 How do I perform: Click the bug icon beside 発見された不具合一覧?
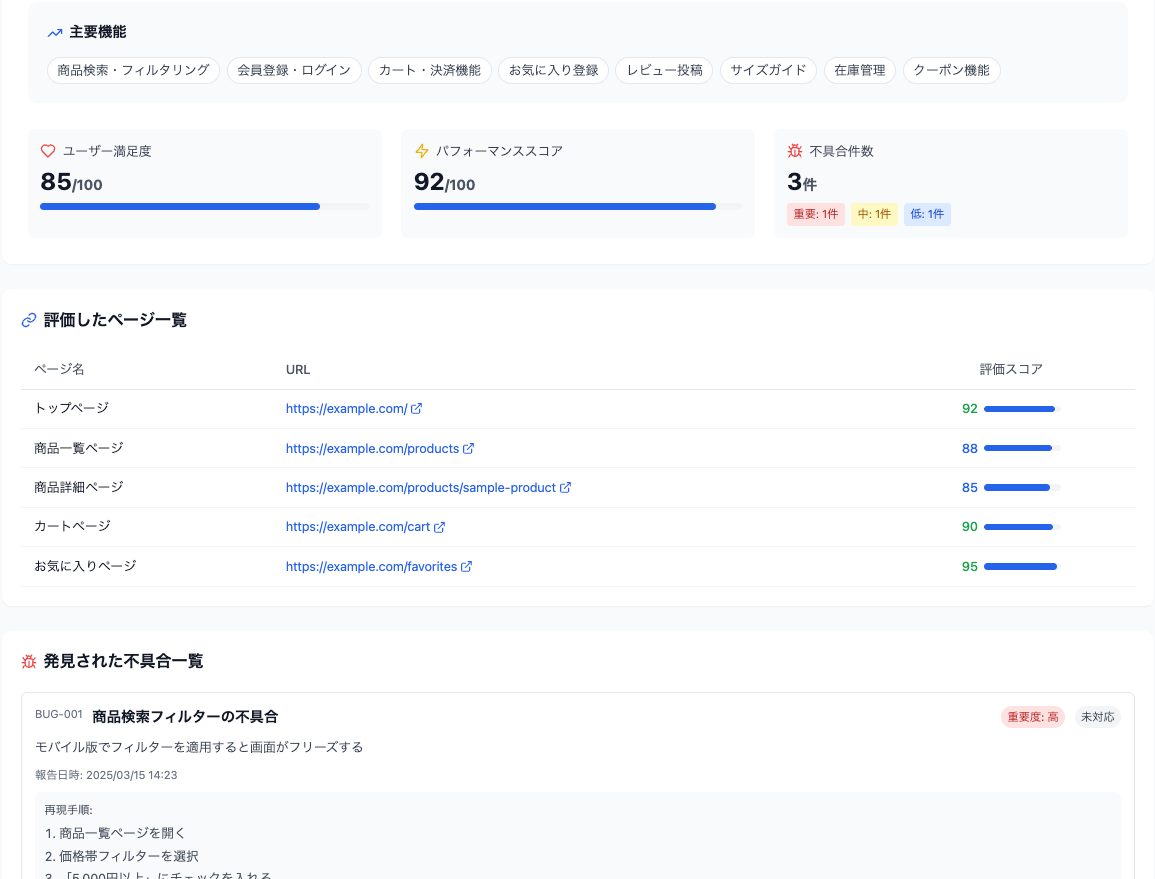[29, 661]
